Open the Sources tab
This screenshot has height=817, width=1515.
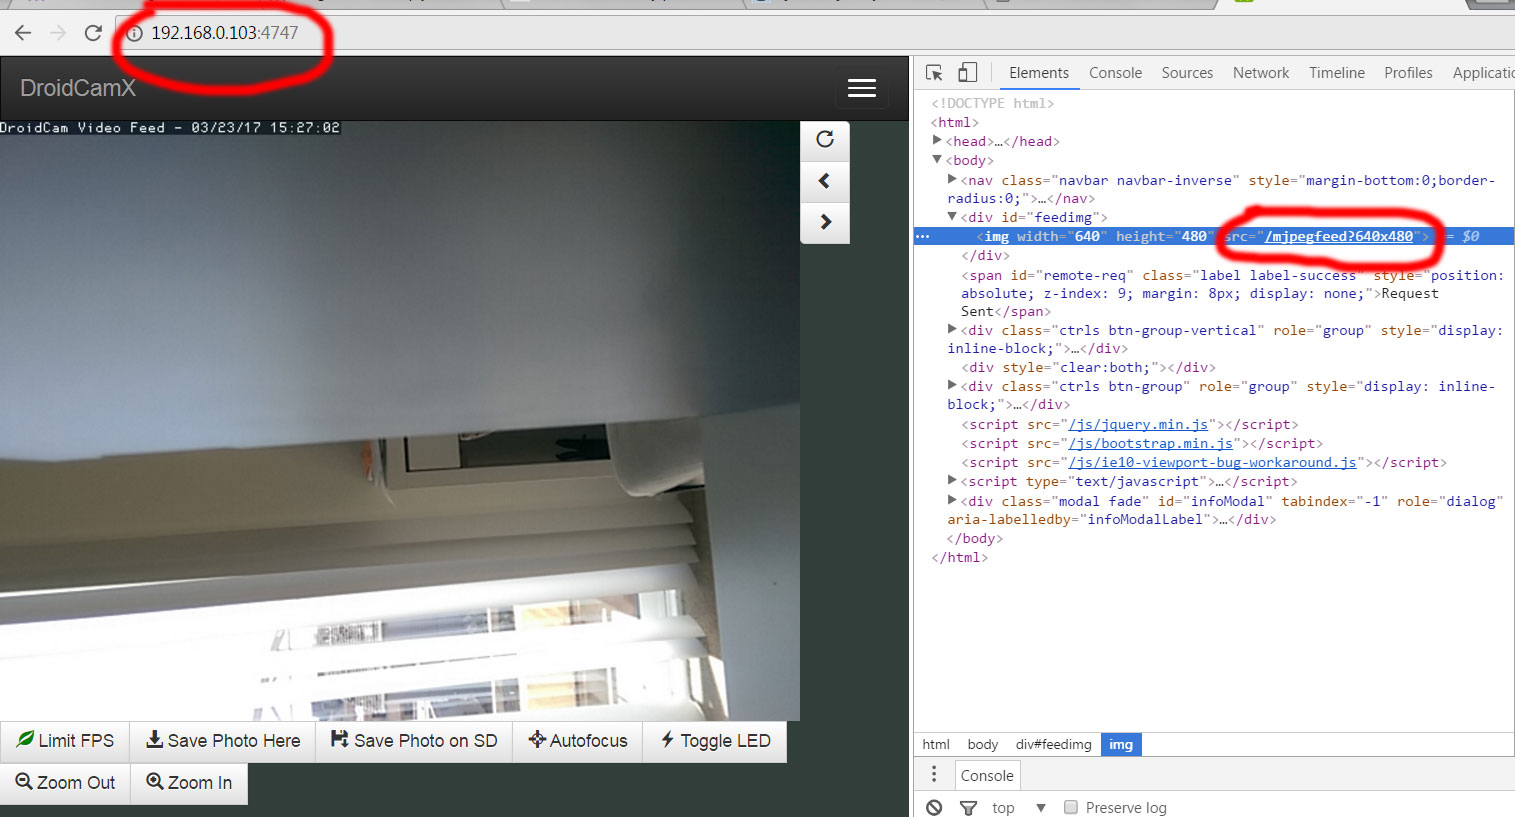point(1187,73)
